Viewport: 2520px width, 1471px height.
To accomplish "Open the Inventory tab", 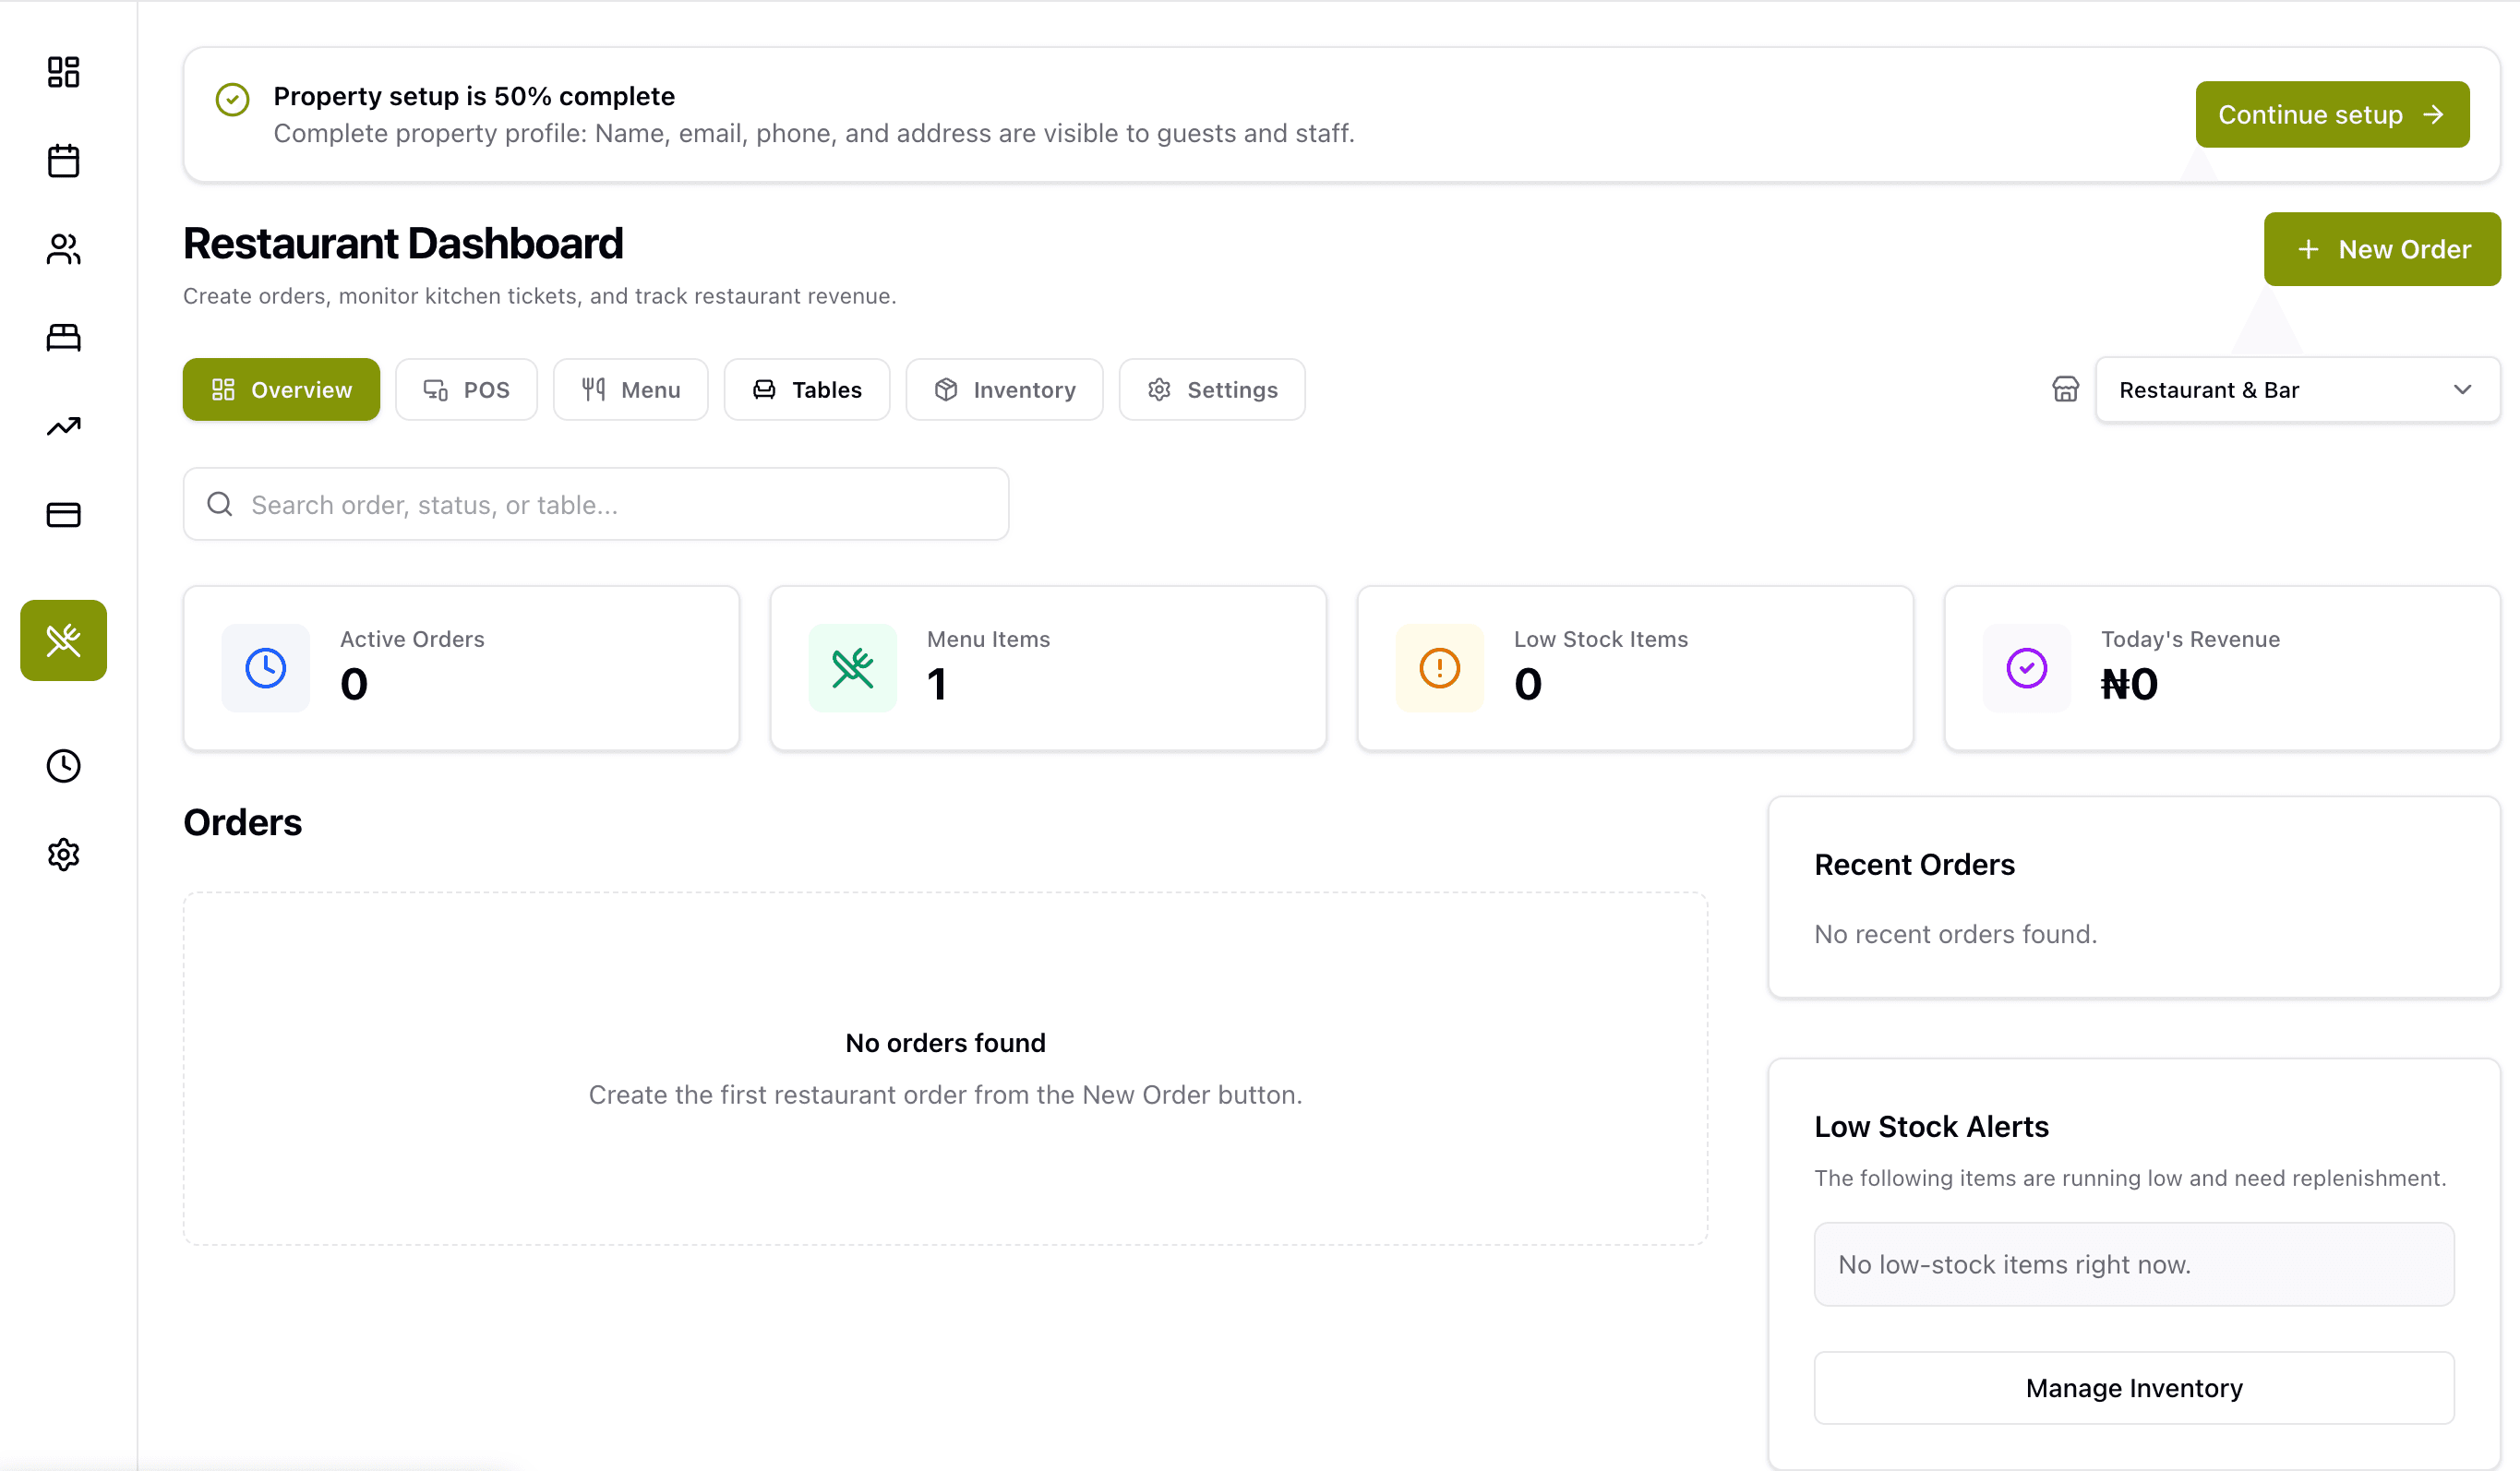I will point(1004,389).
